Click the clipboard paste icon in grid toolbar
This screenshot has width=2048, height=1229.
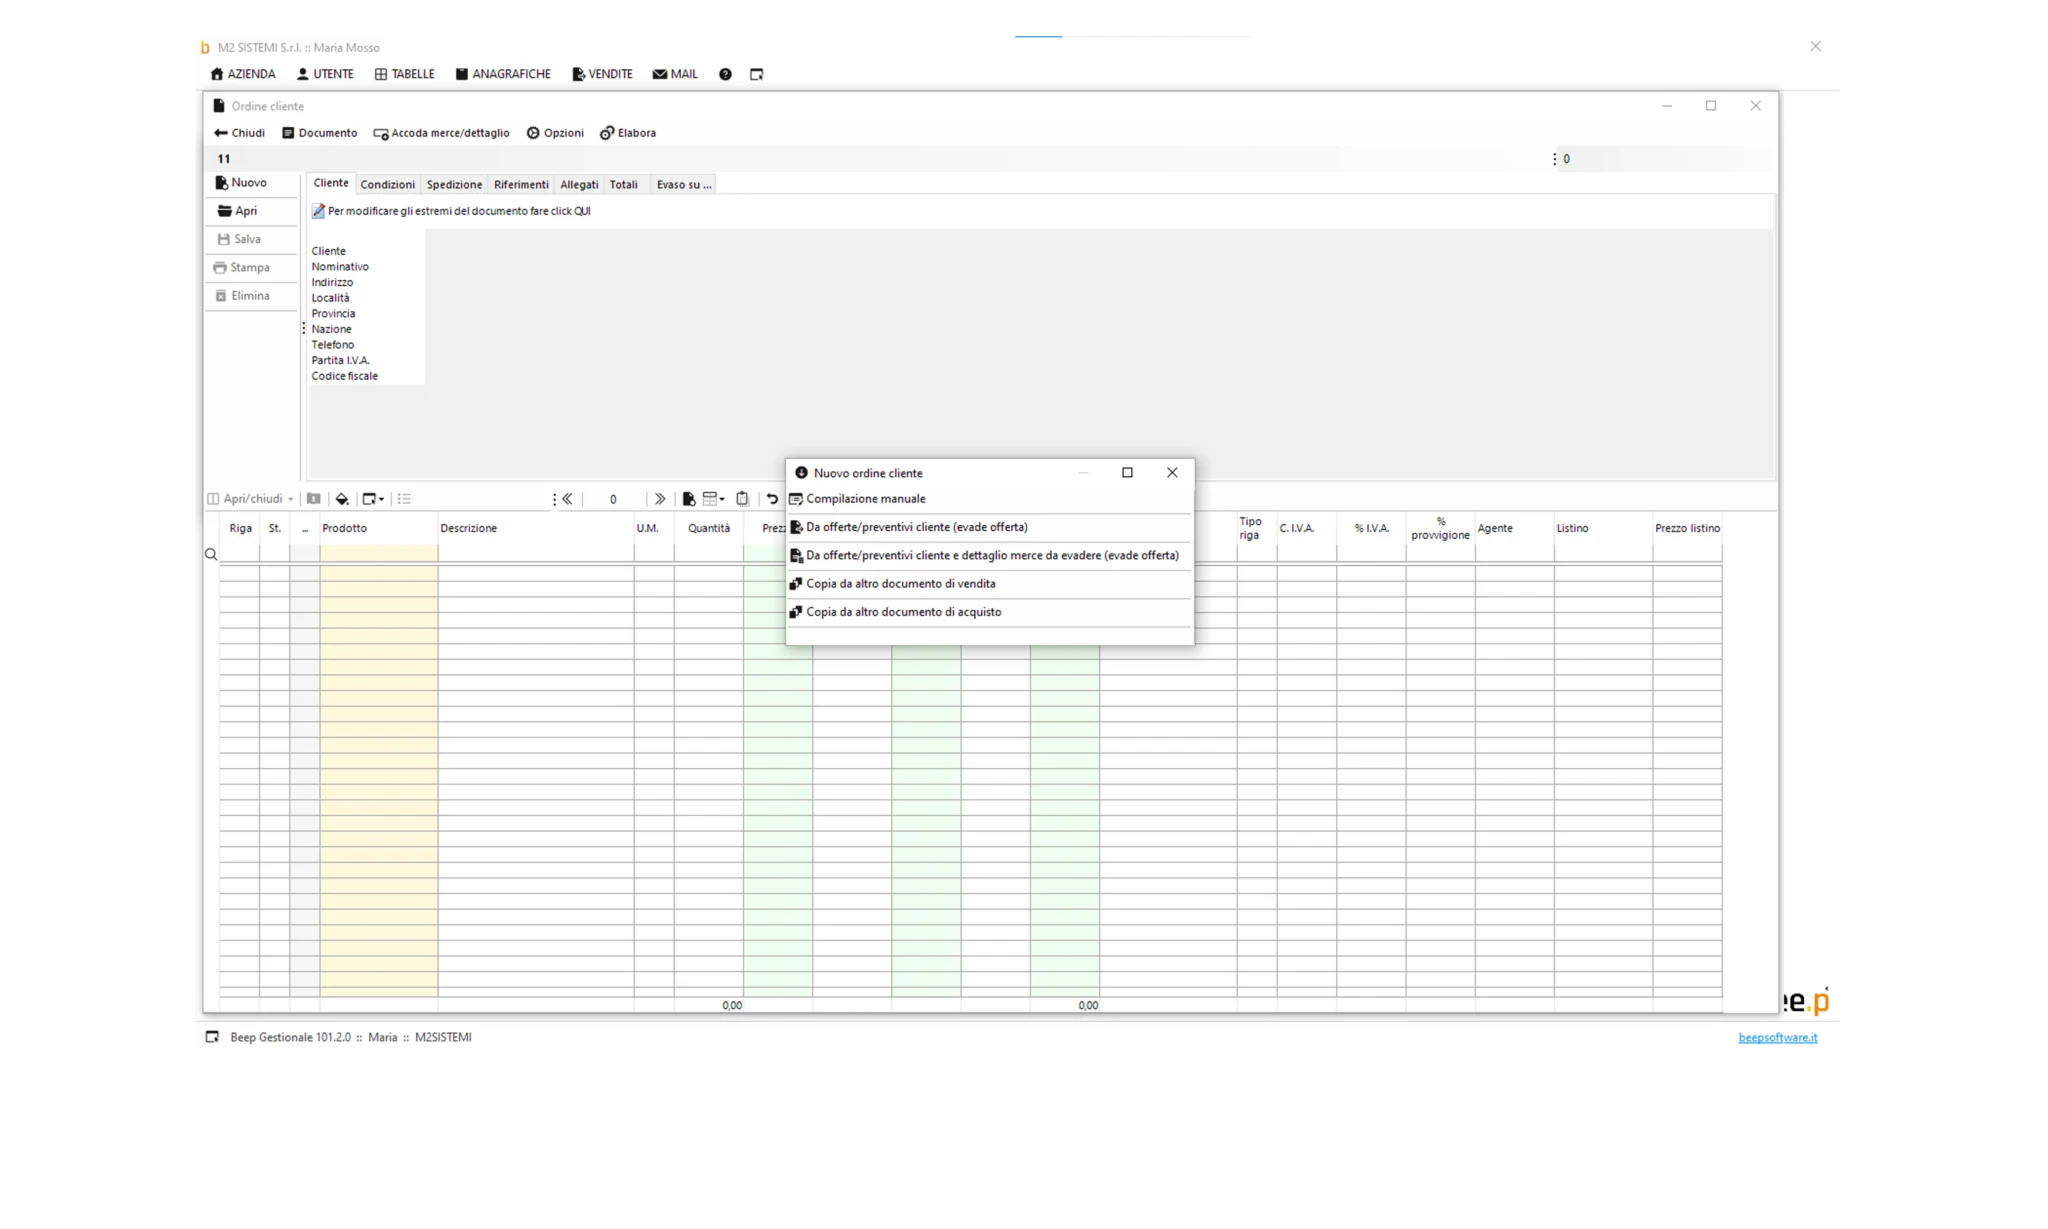(x=742, y=499)
